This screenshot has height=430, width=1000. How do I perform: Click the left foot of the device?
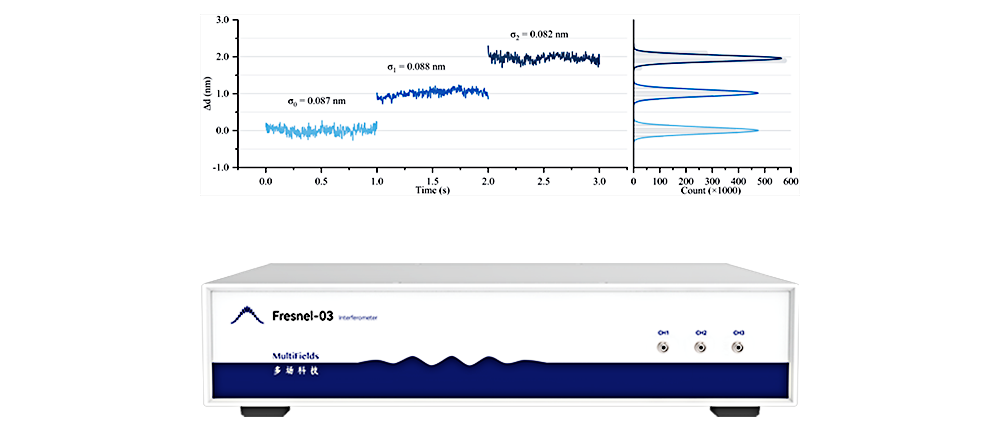point(263,411)
